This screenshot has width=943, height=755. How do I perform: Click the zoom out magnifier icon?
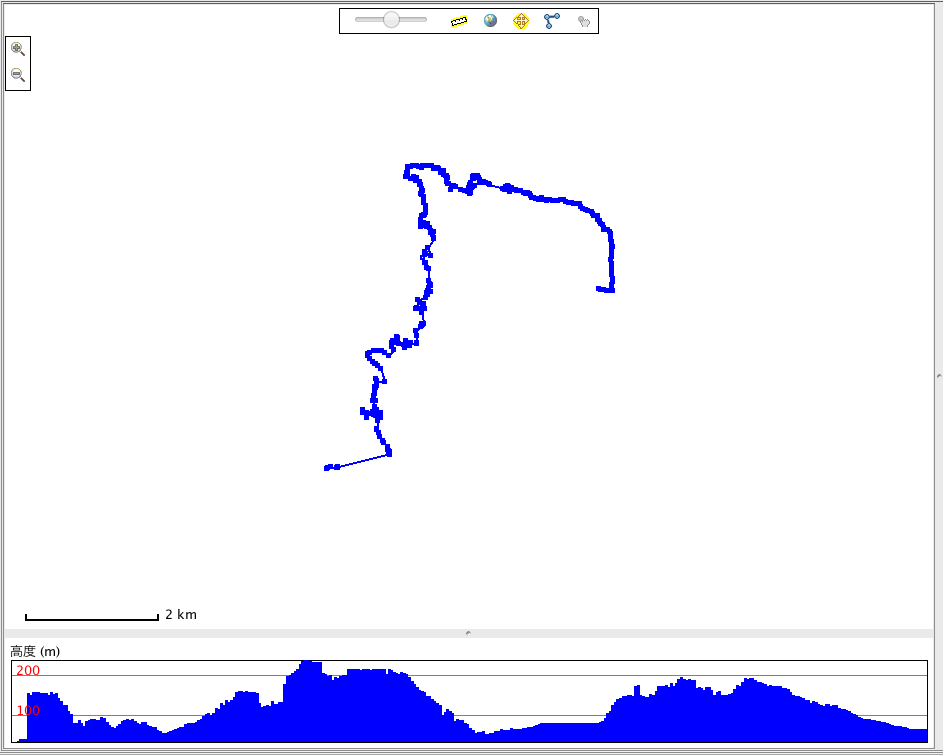tap(18, 75)
